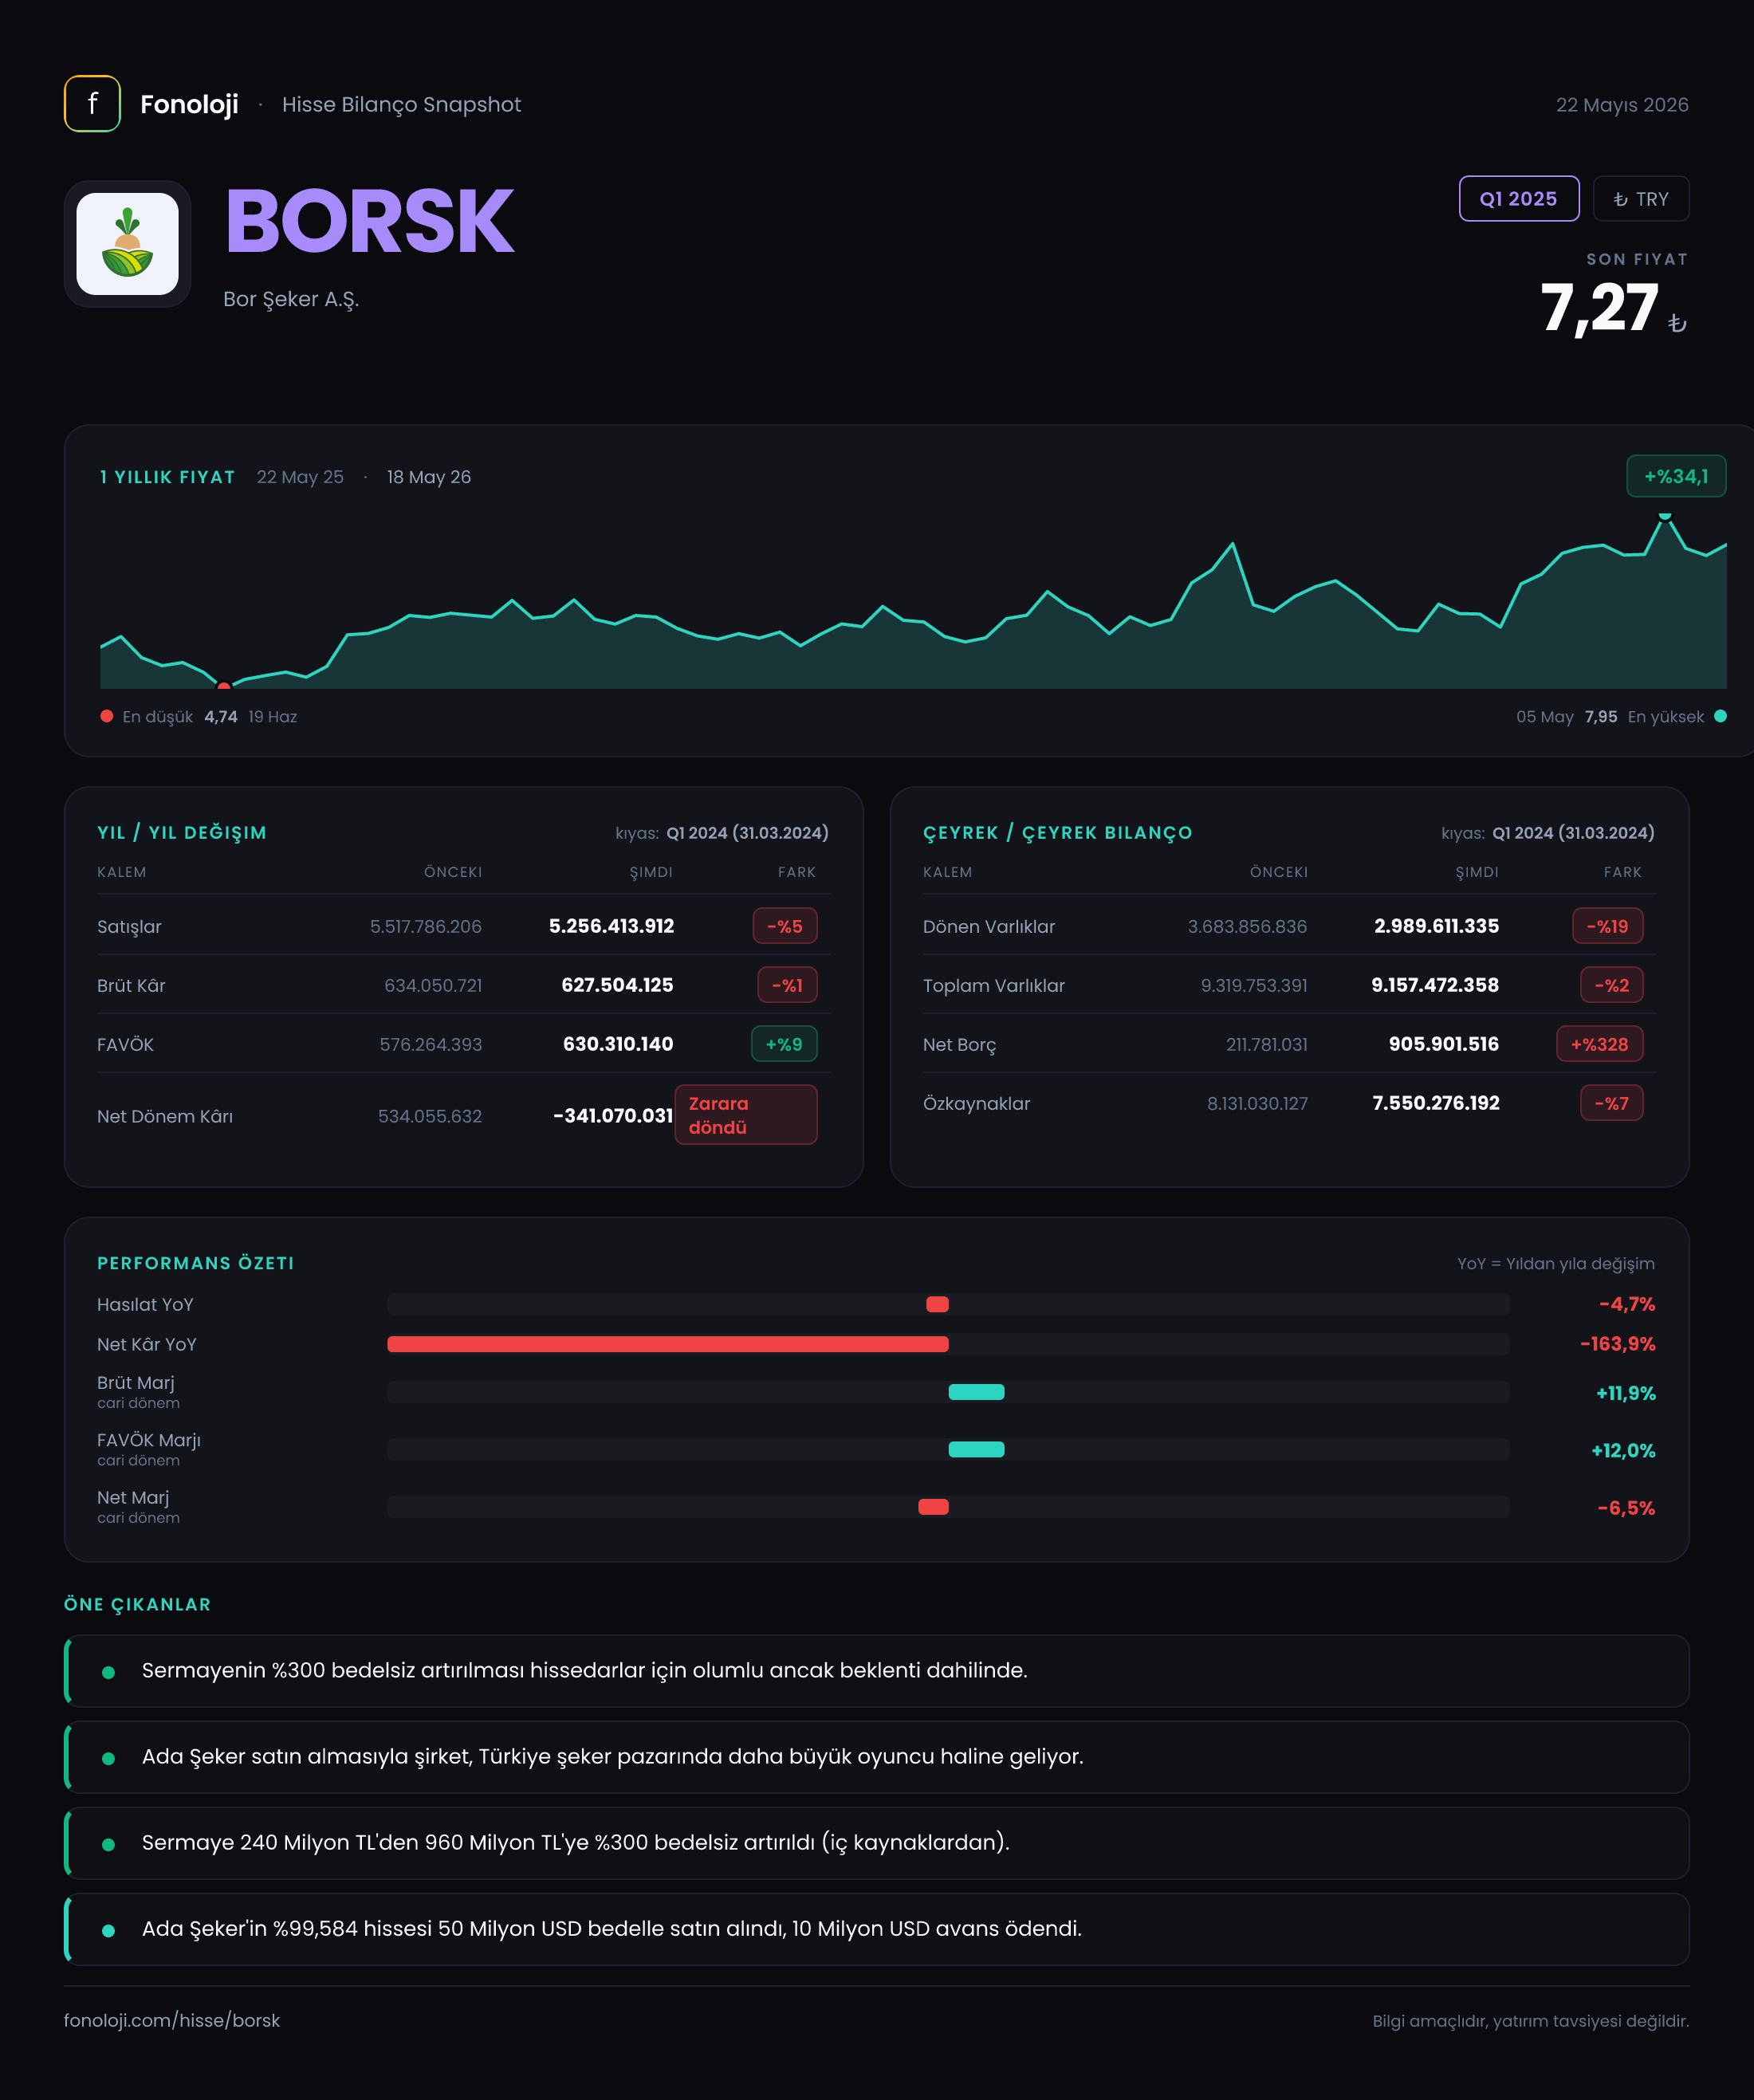Click the Fonoloji brand name
The width and height of the screenshot is (1754, 2100).
click(189, 104)
